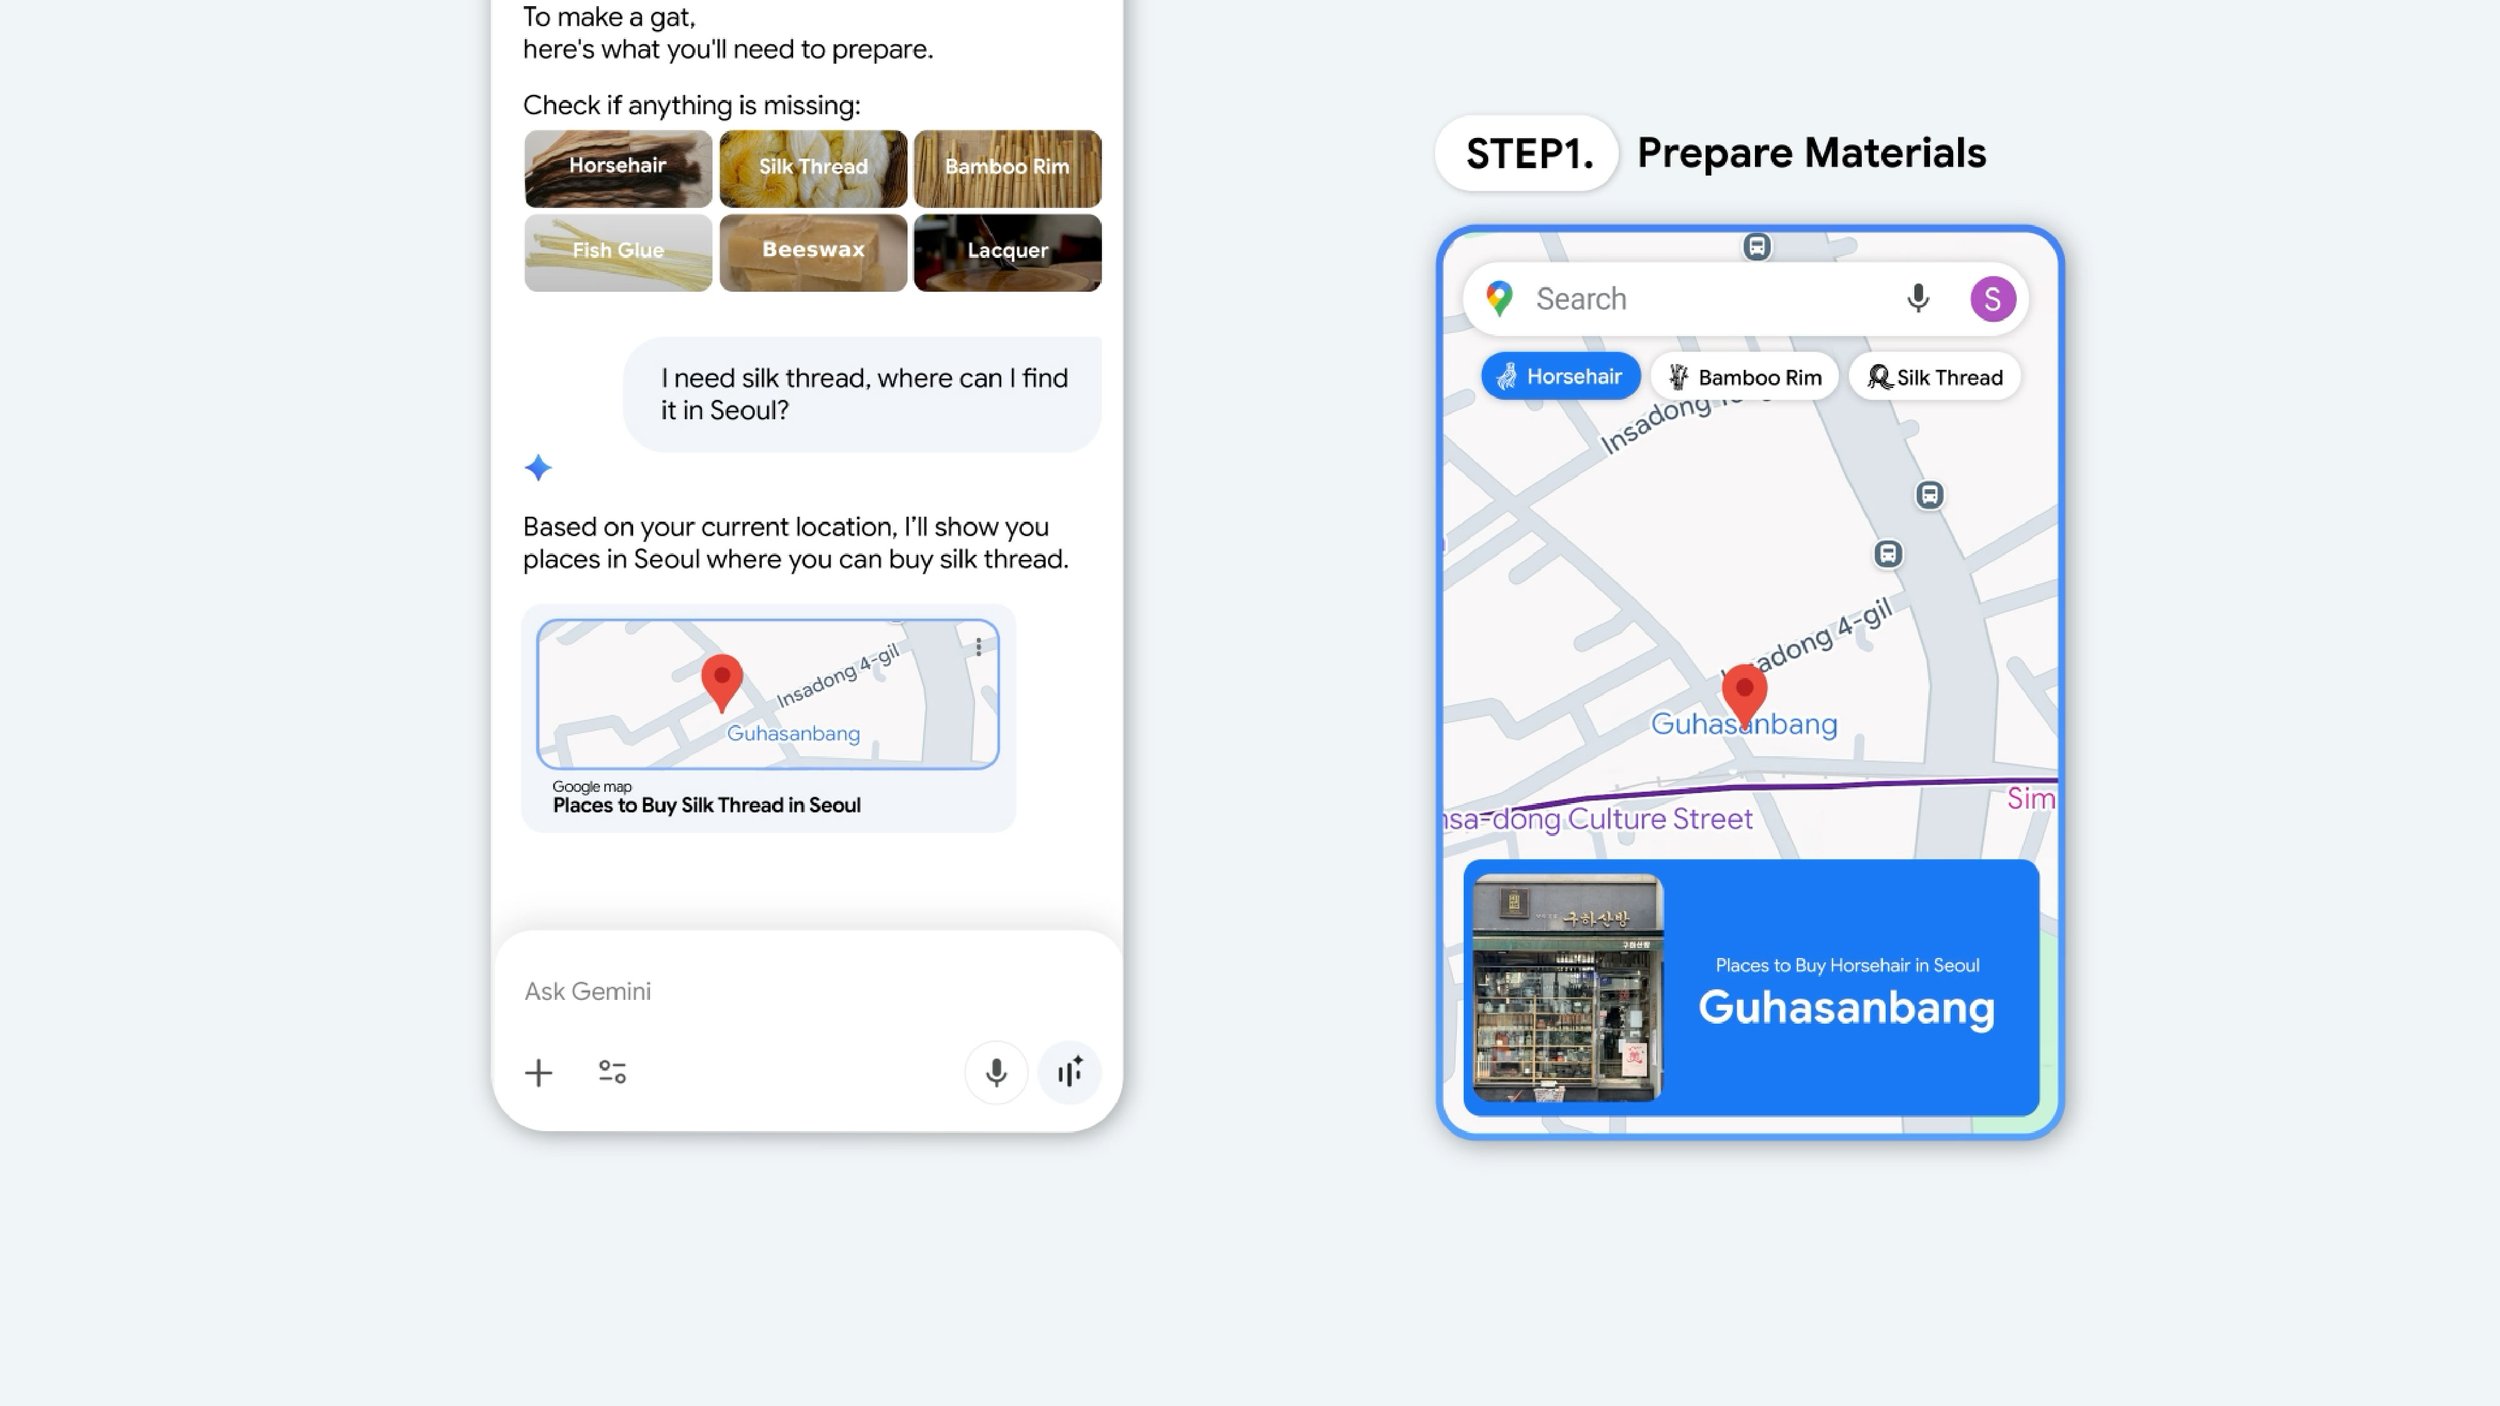Viewport: 2500px width, 1406px height.
Task: Select the bus stop icon near top
Action: pyautogui.click(x=1756, y=246)
